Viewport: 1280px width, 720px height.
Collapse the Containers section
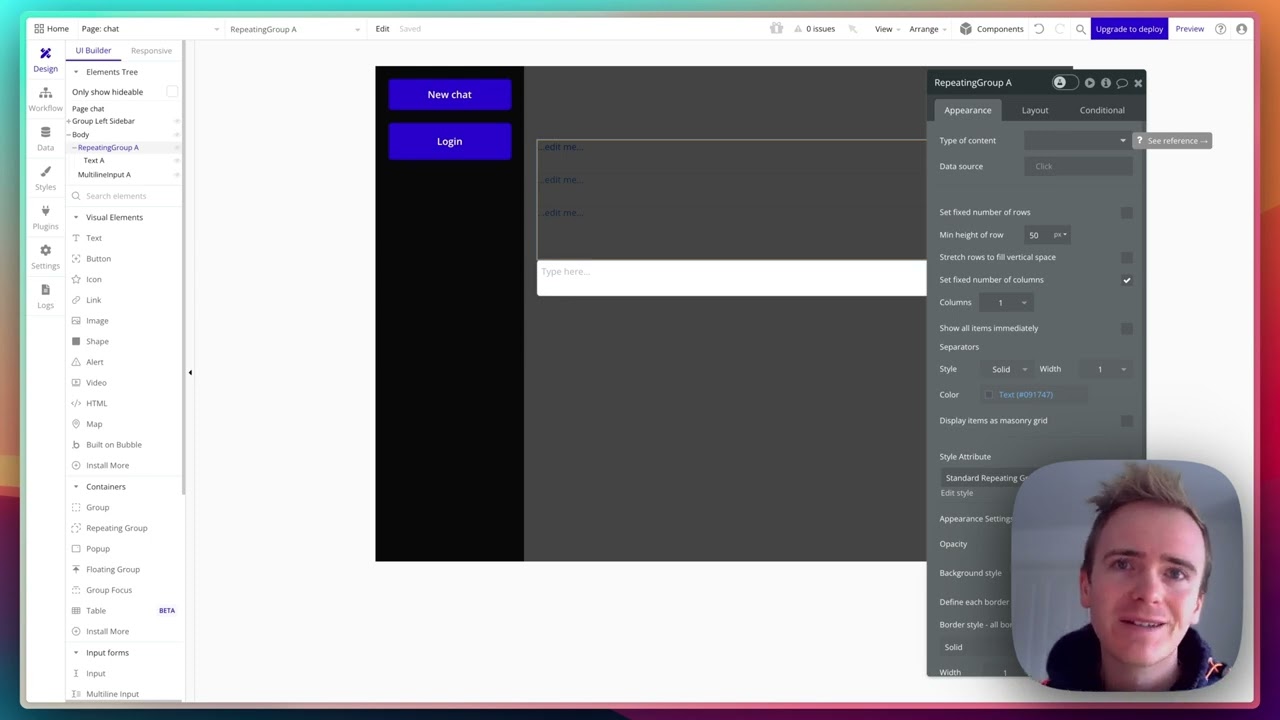click(x=76, y=487)
